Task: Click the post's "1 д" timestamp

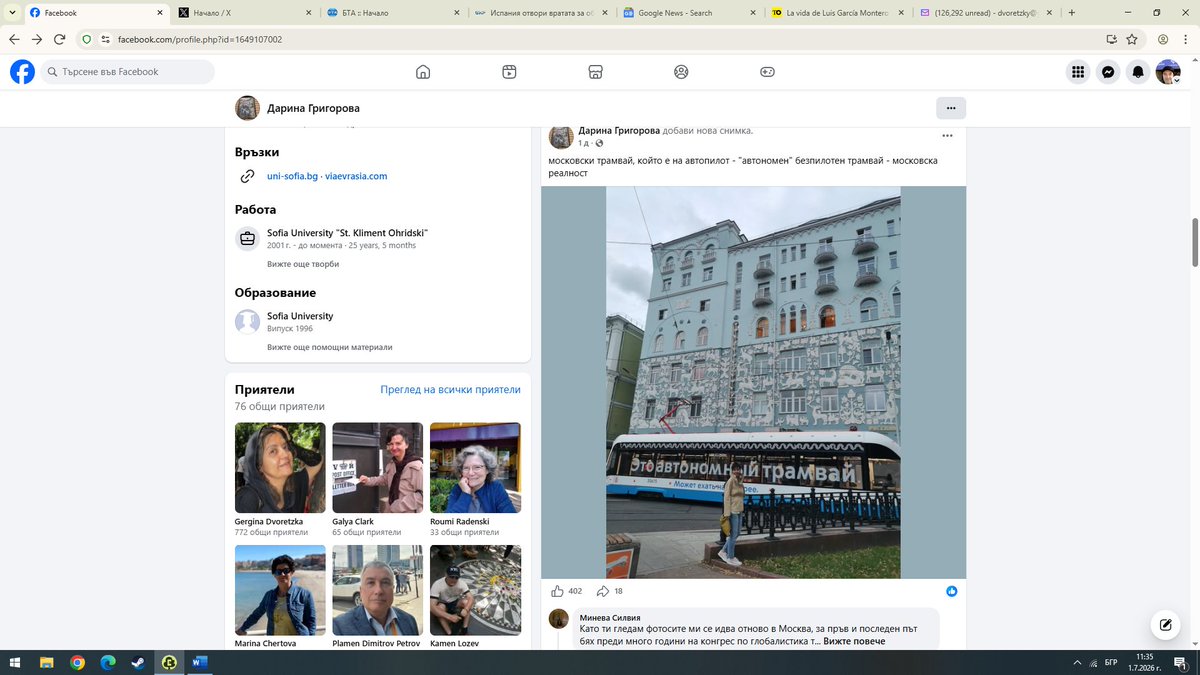Action: pos(583,144)
